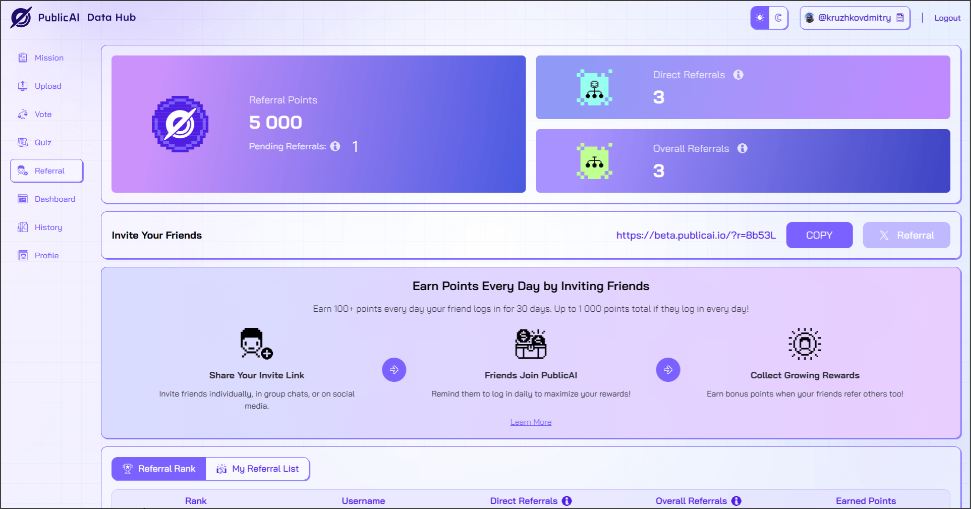Click "Earn Points Every Day by Inviting Friends" heading

click(x=531, y=286)
